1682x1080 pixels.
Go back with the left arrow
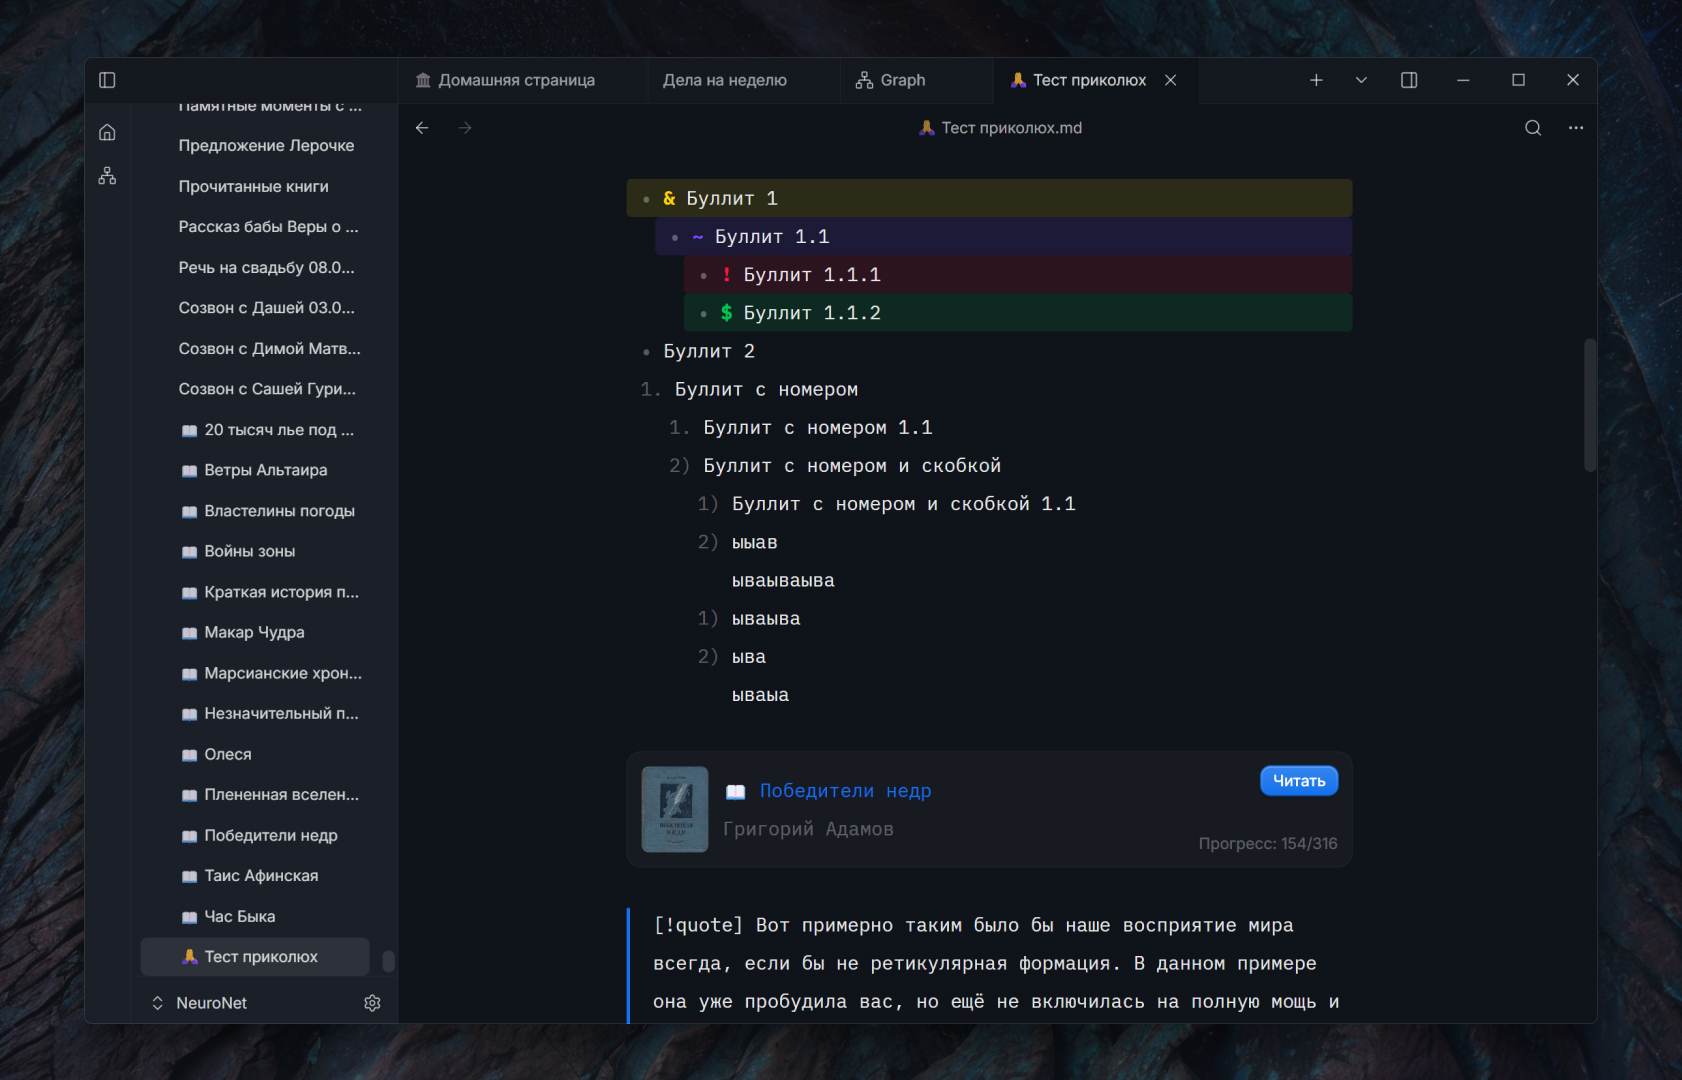422,128
